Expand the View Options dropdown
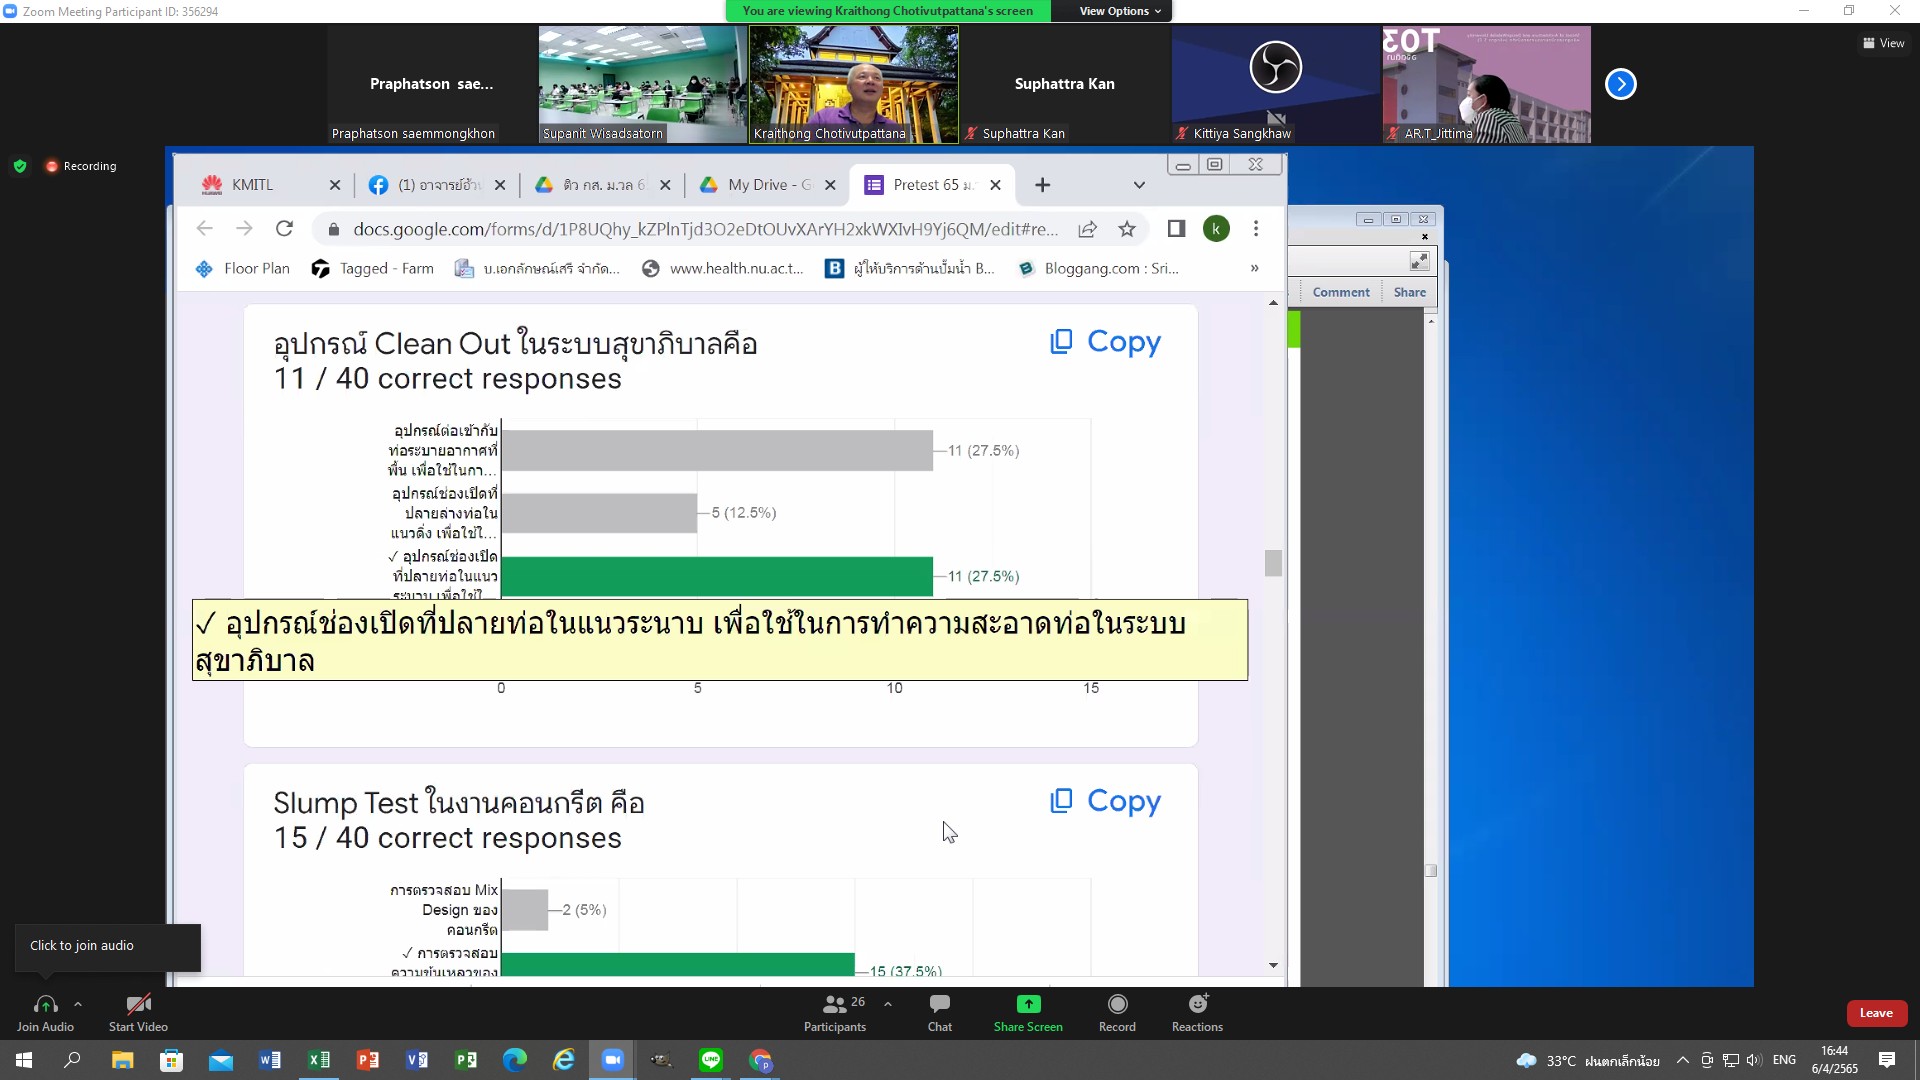This screenshot has width=1920, height=1080. coord(1120,11)
